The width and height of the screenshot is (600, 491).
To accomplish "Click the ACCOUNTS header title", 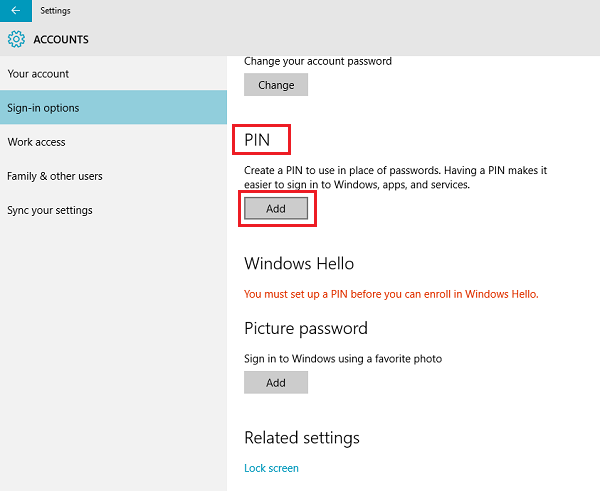I will click(61, 40).
